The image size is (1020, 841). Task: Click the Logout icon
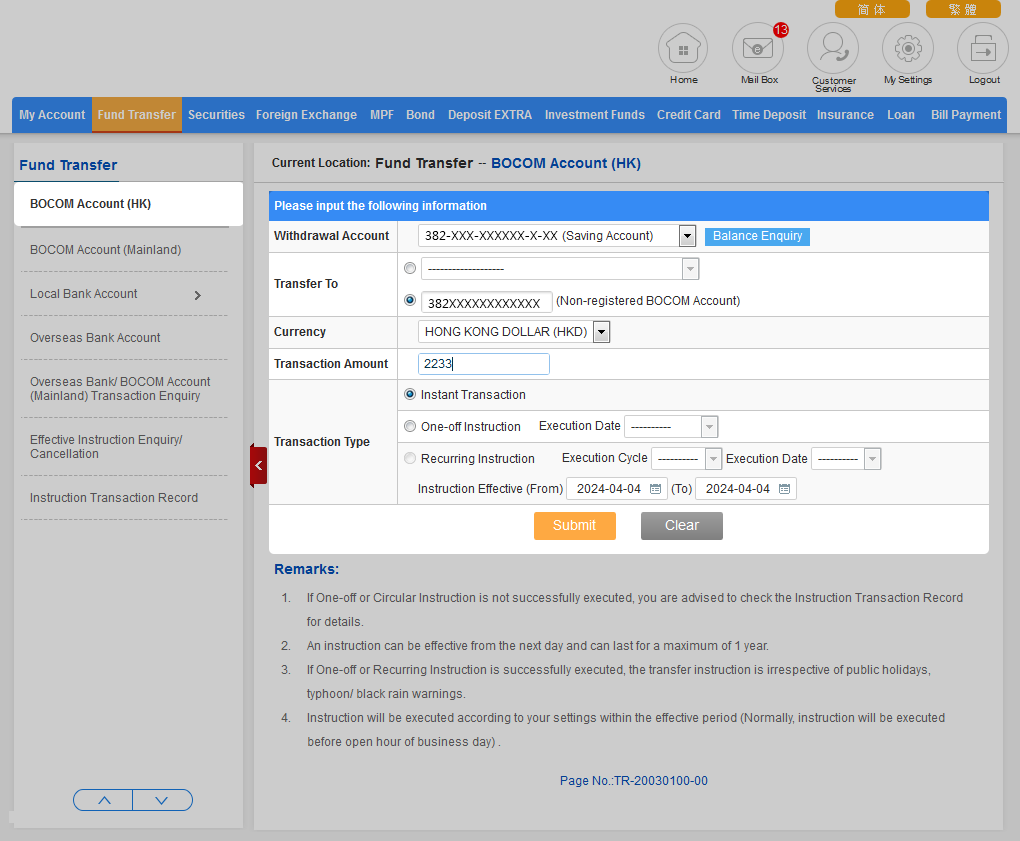click(x=983, y=49)
